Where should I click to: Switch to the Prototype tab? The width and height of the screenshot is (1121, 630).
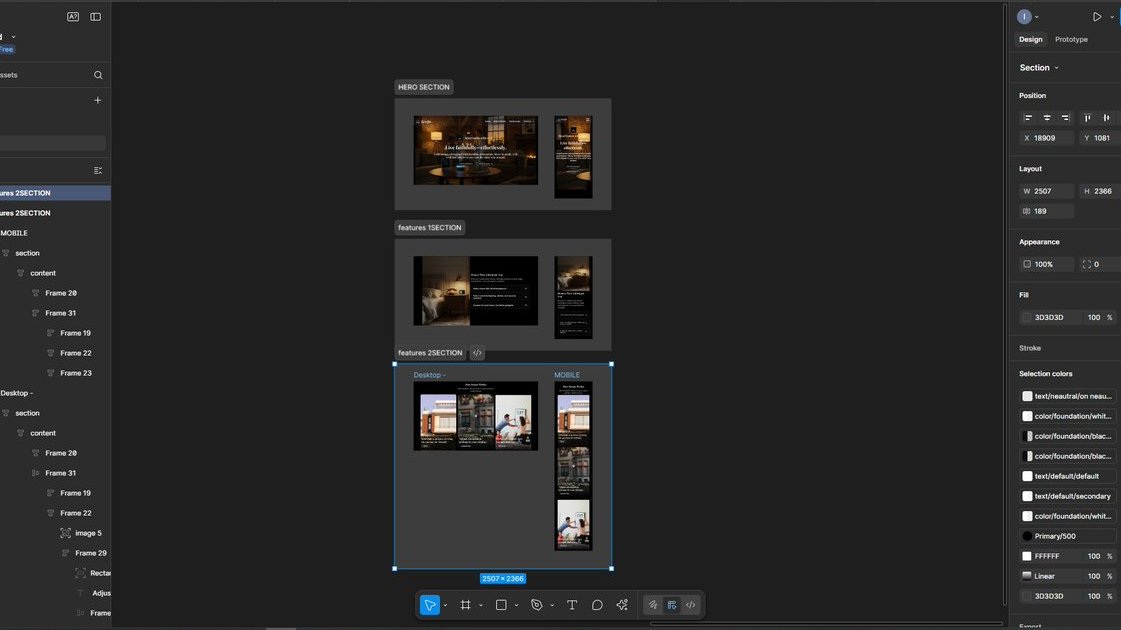[1071, 39]
